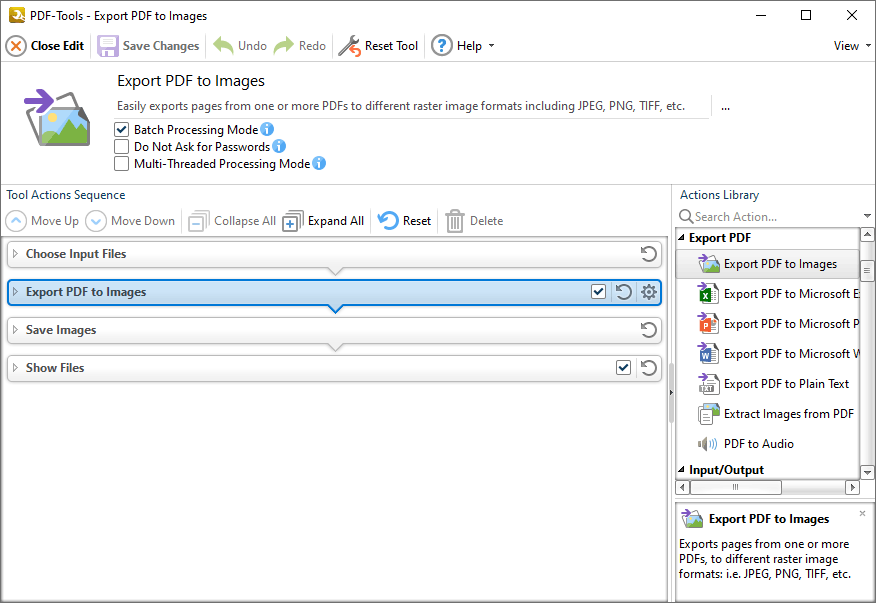Click the library scroll left arrow
The height and width of the screenshot is (603, 876).
pyautogui.click(x=682, y=487)
